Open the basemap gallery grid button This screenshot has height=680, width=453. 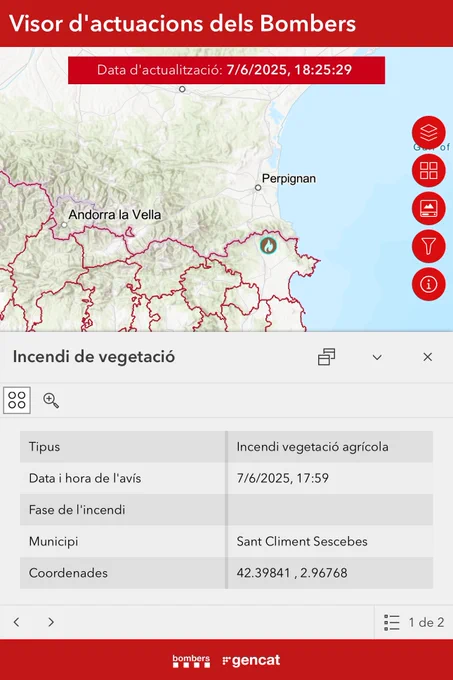(428, 170)
